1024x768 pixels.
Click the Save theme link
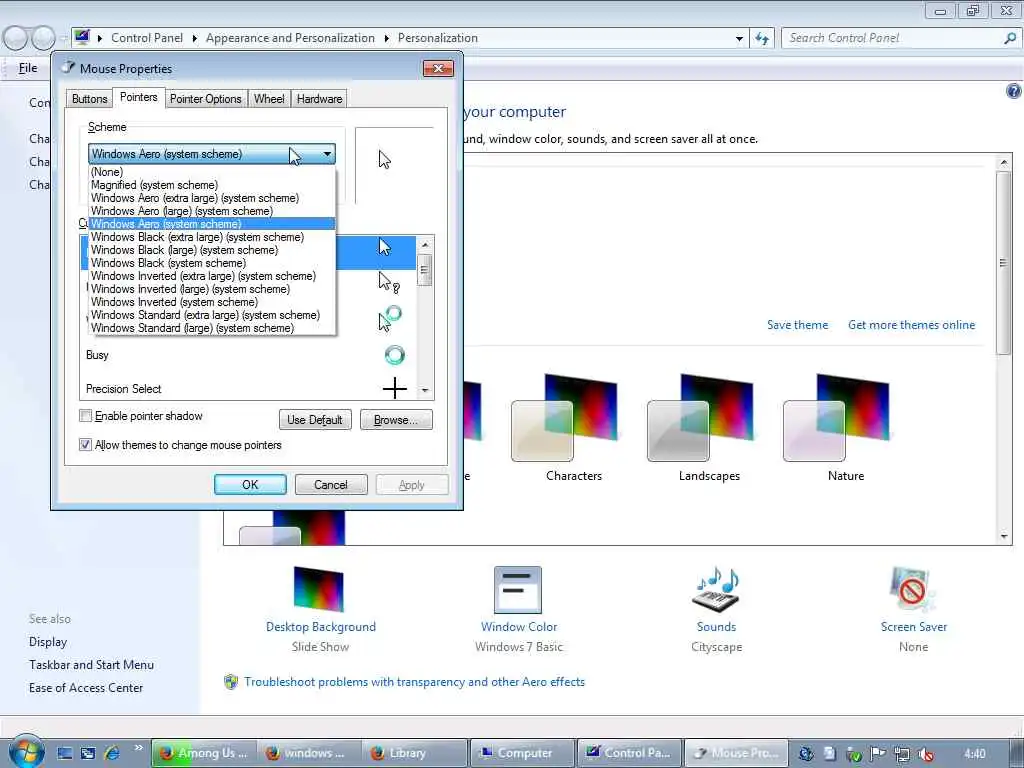pyautogui.click(x=797, y=325)
